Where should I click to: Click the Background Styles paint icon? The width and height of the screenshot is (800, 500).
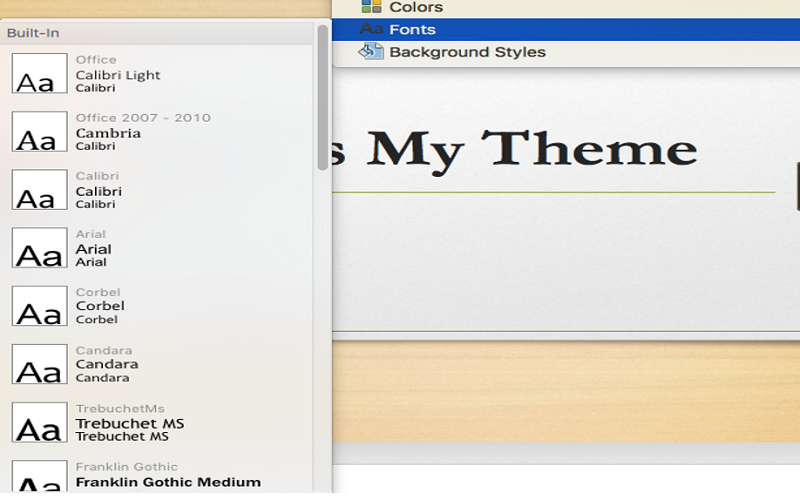pos(371,51)
